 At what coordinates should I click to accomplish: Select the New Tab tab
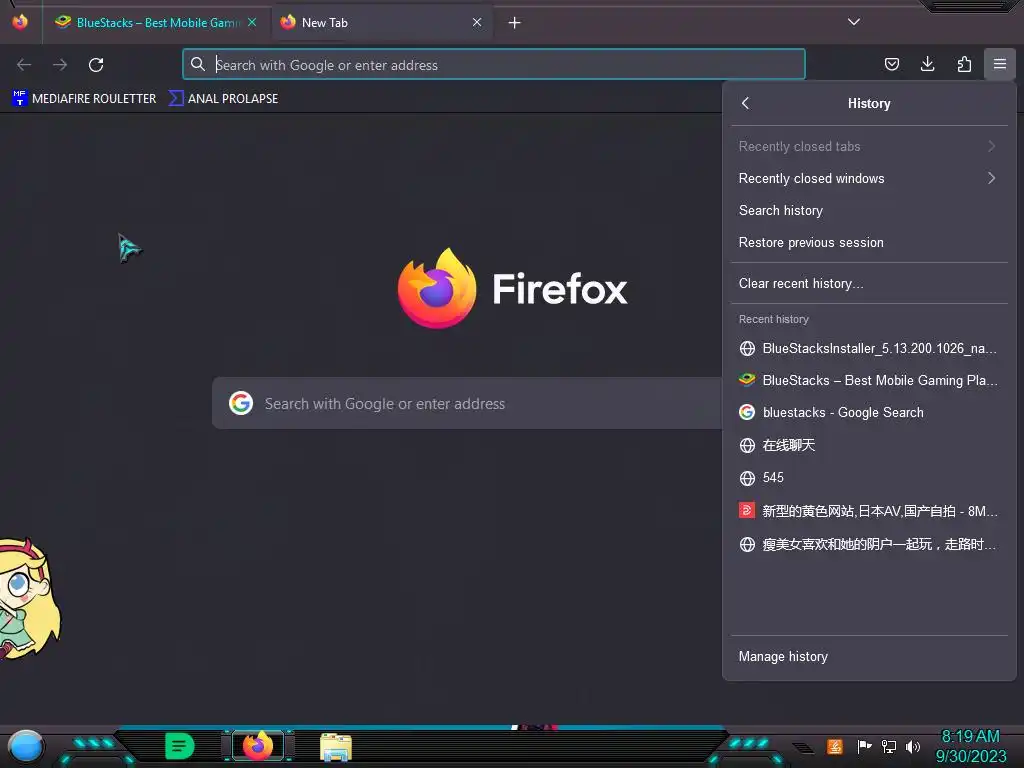(x=382, y=22)
